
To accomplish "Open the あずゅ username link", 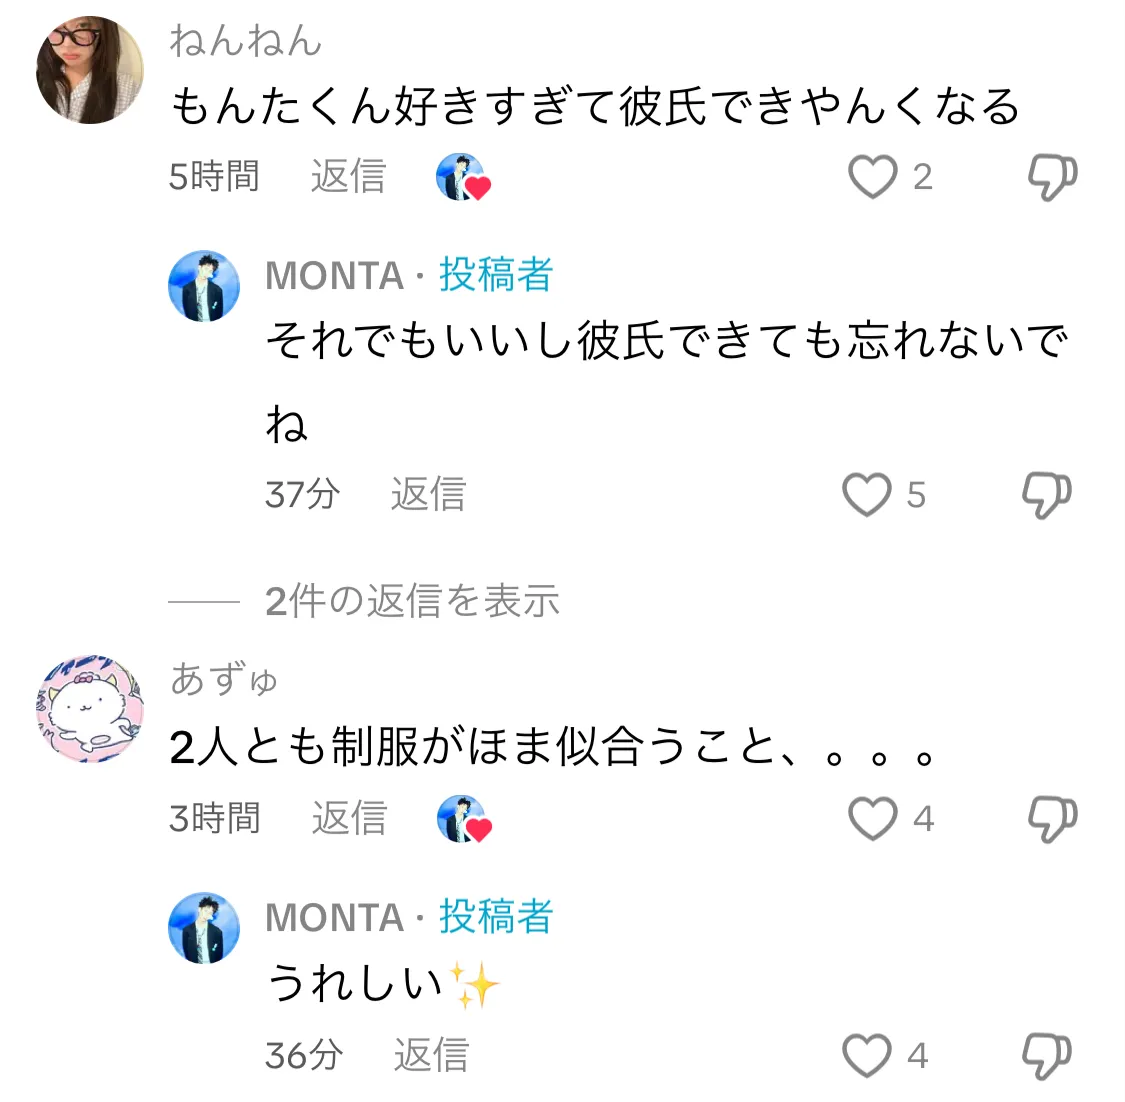I will [224, 679].
